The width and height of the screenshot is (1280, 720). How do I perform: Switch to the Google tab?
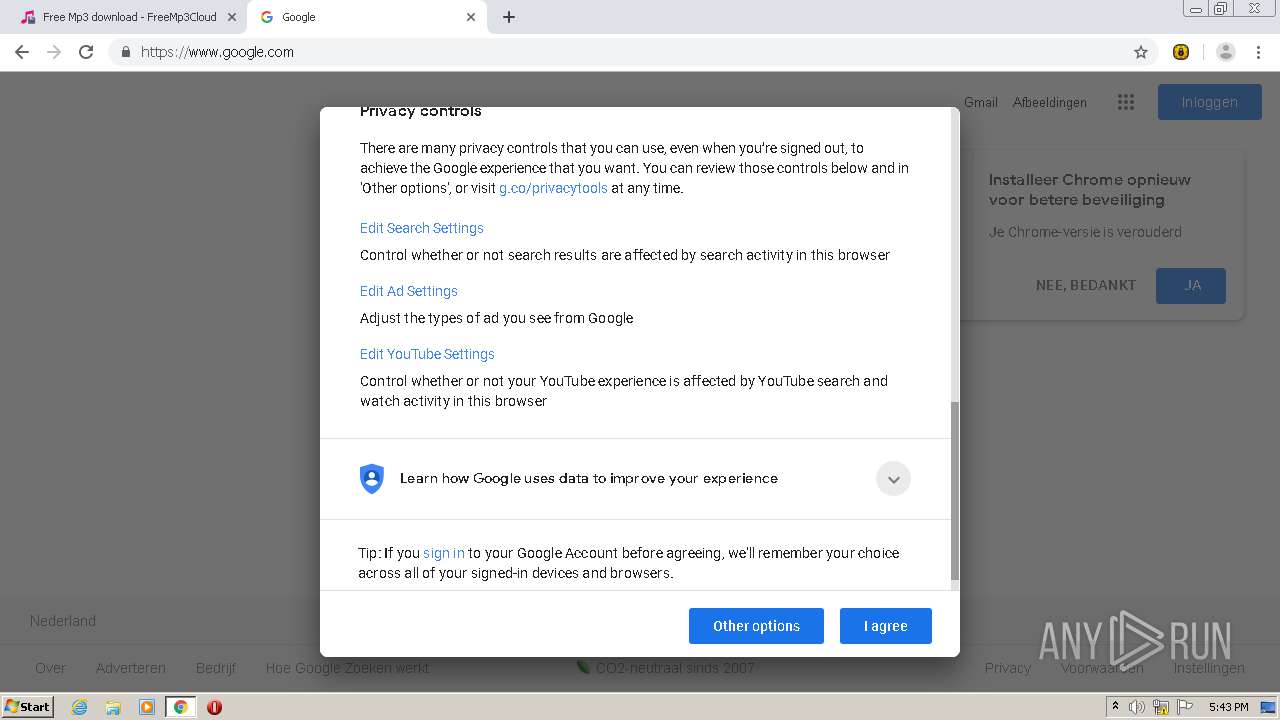(368, 17)
